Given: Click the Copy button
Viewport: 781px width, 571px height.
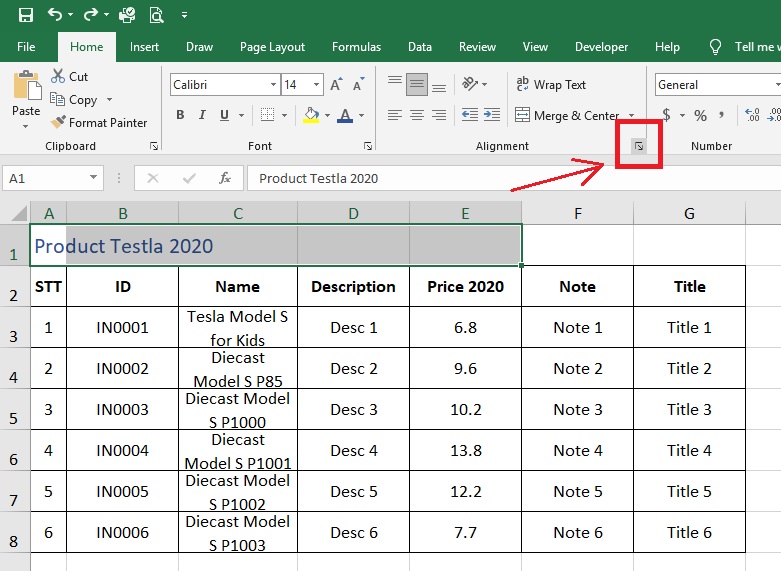Looking at the screenshot, I should point(73,100).
